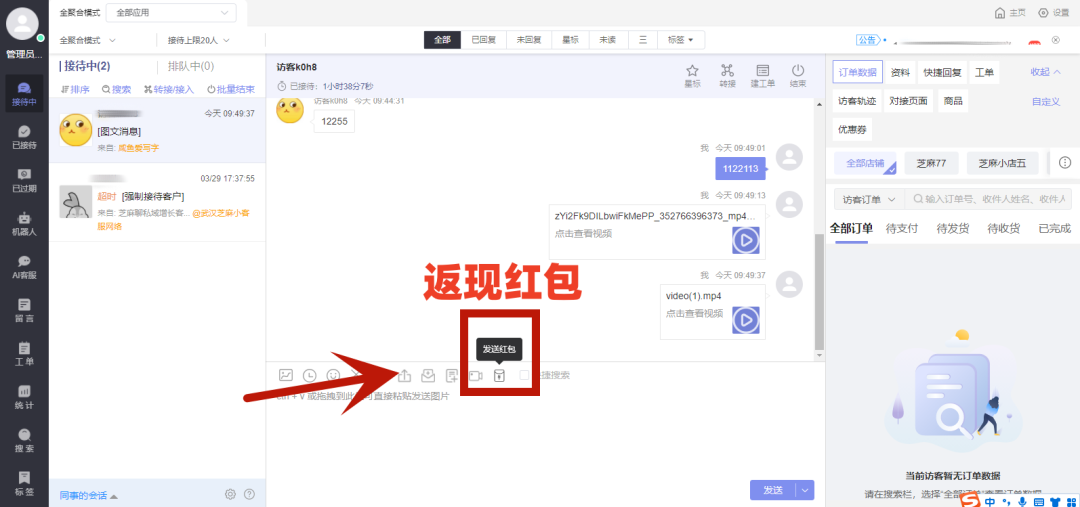Click the 自定义 customize link
The width and height of the screenshot is (1080, 507).
point(1046,101)
